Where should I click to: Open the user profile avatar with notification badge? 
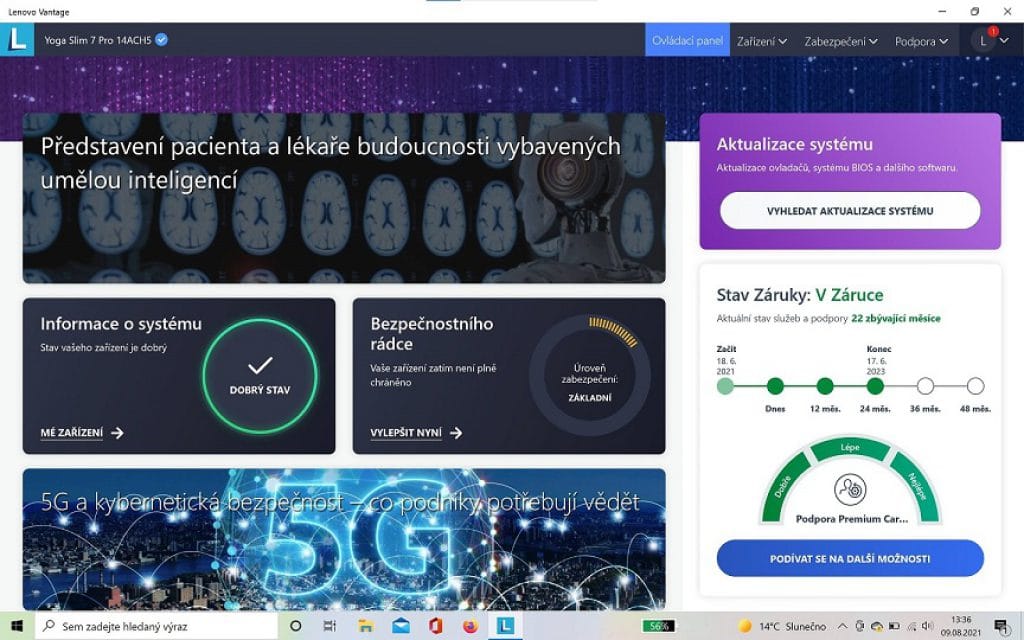983,40
